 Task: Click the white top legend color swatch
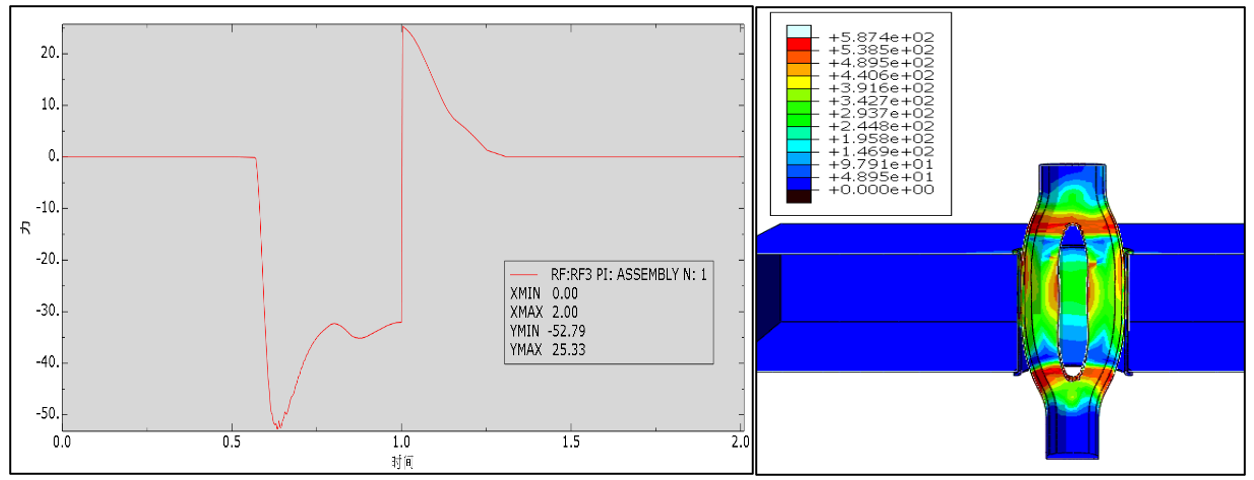(x=798, y=31)
